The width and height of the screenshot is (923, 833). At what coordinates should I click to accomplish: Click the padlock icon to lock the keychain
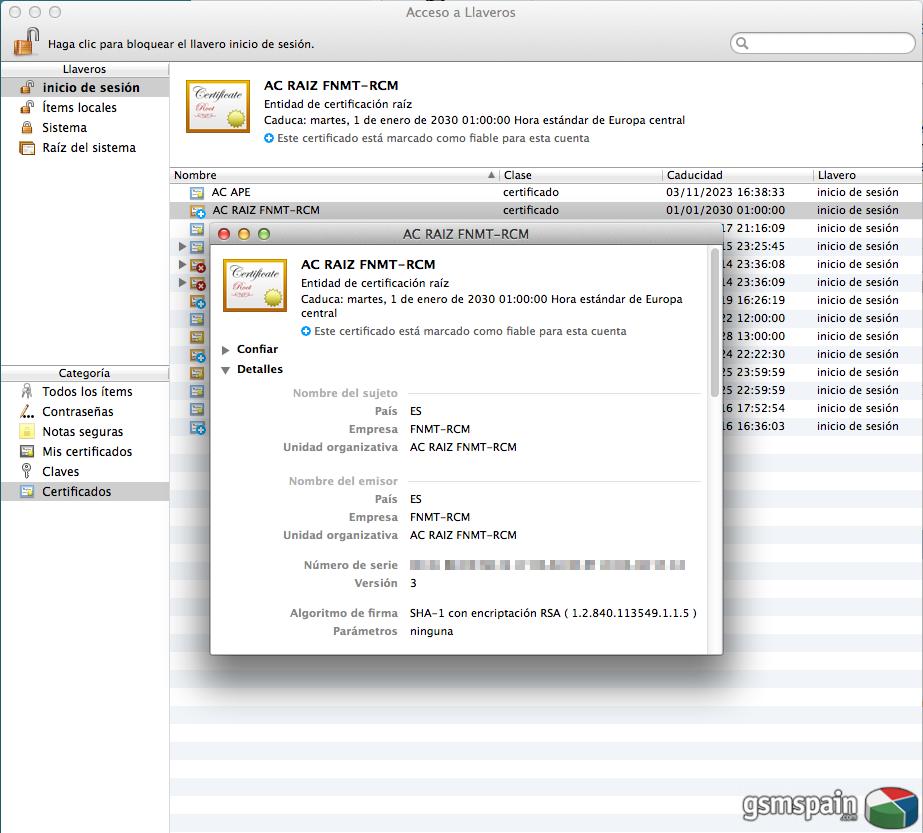26,41
